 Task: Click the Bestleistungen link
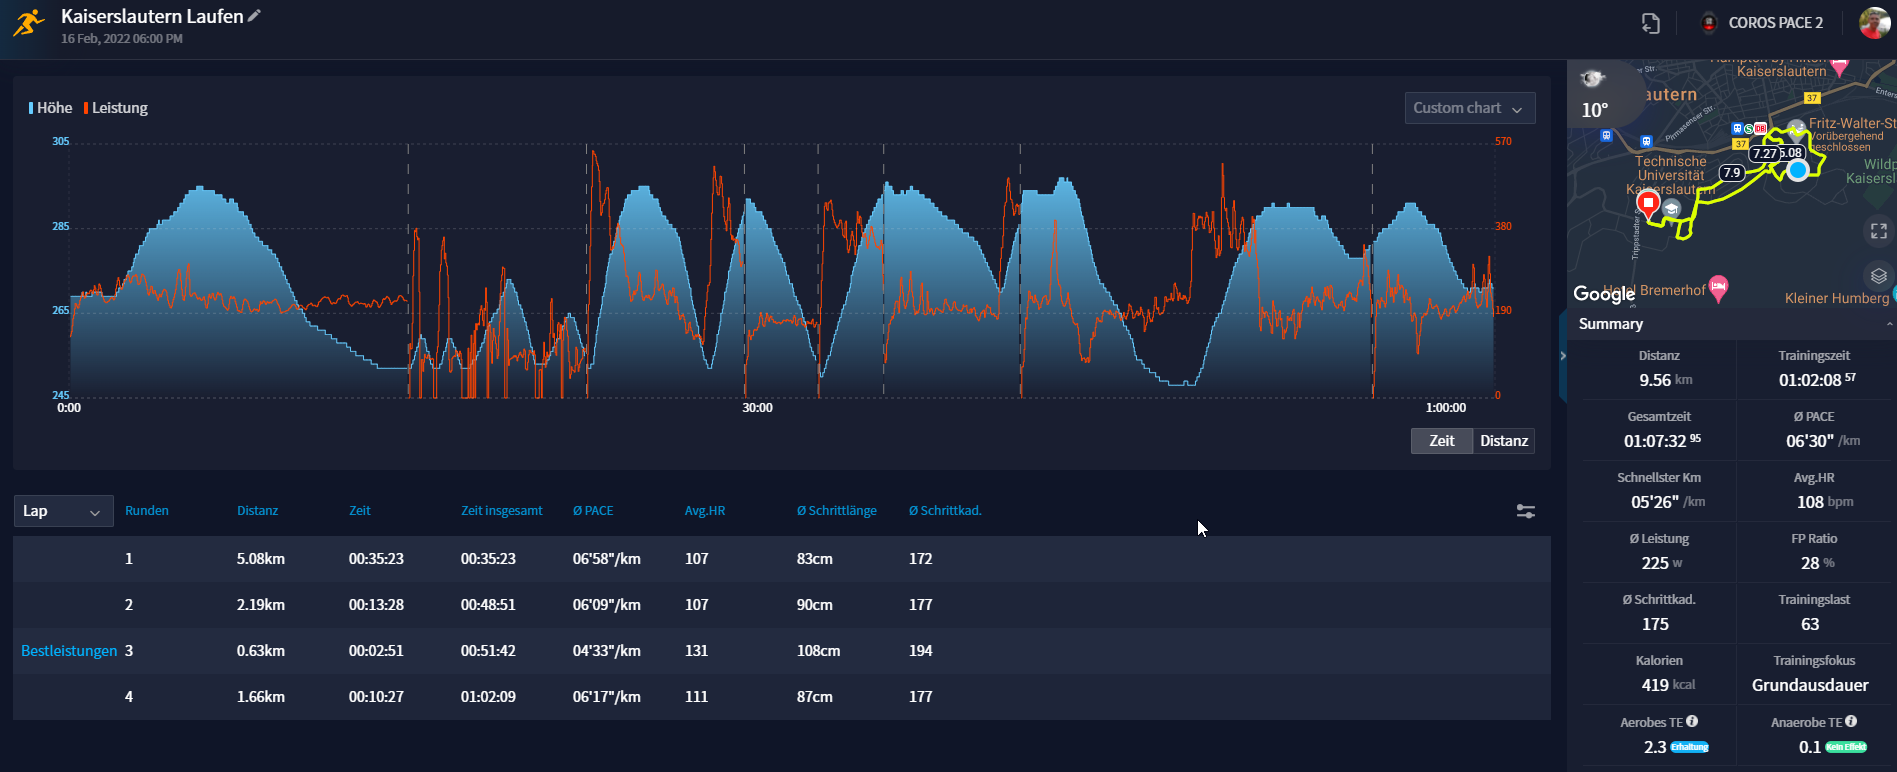tap(69, 651)
